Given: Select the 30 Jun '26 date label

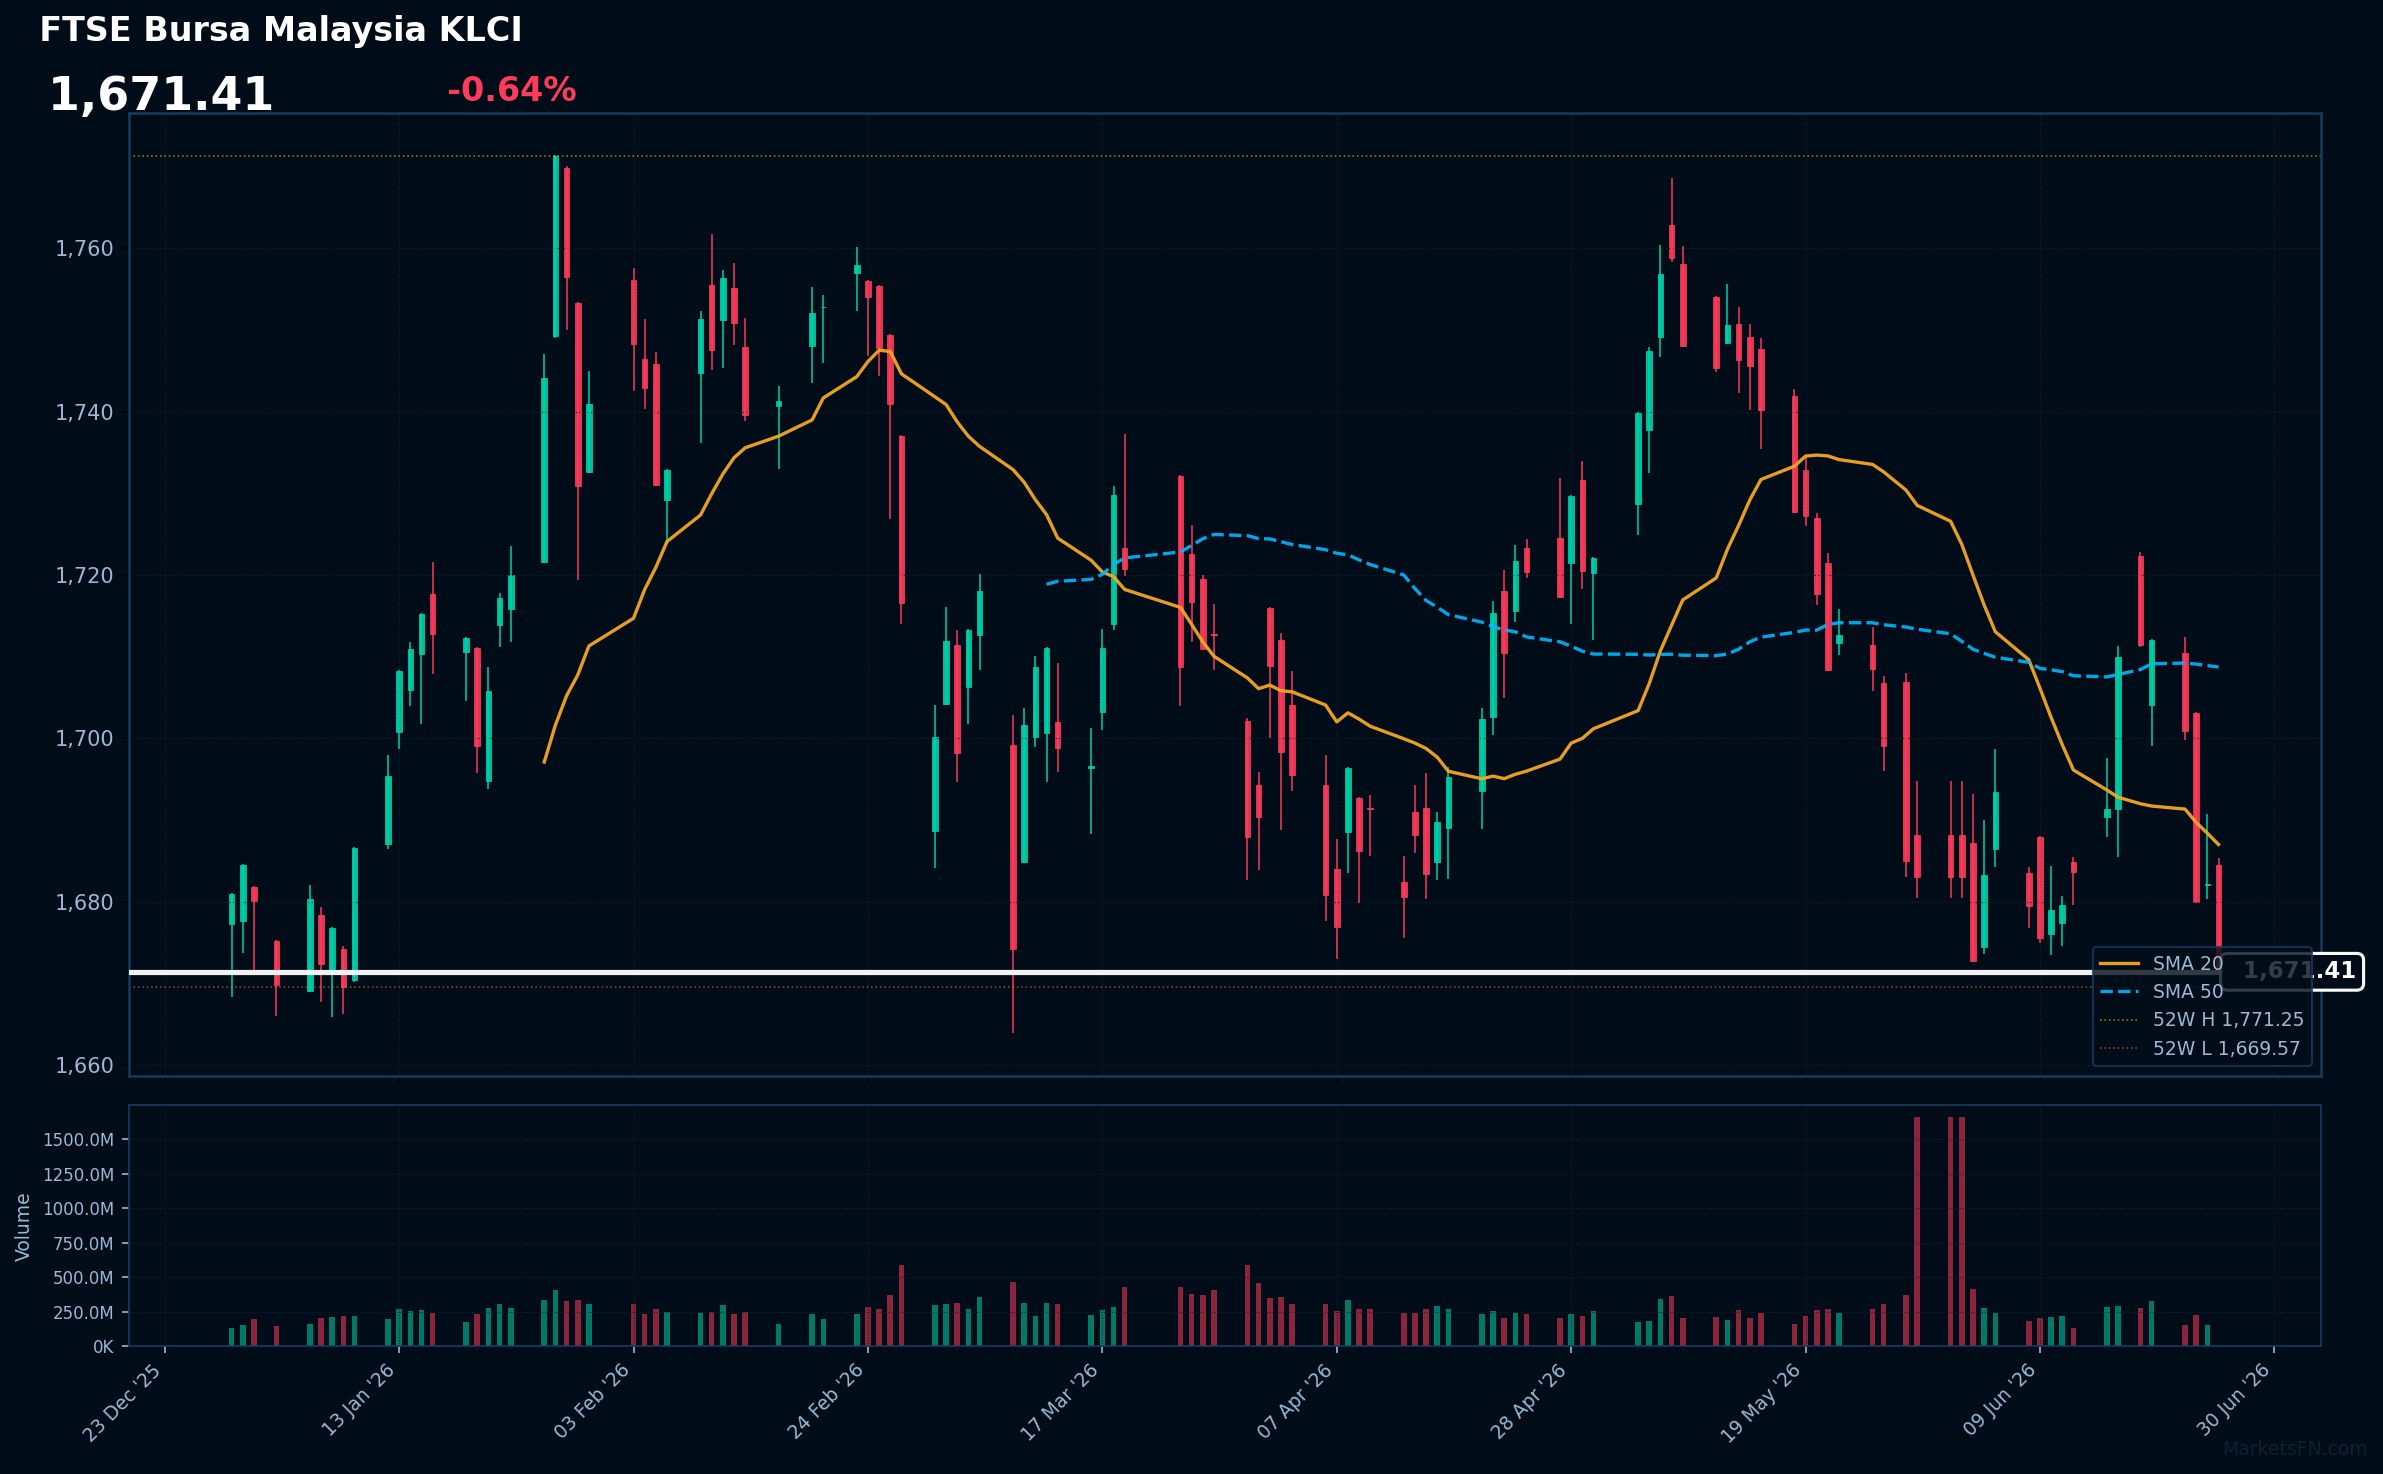Looking at the screenshot, I should [2232, 1401].
